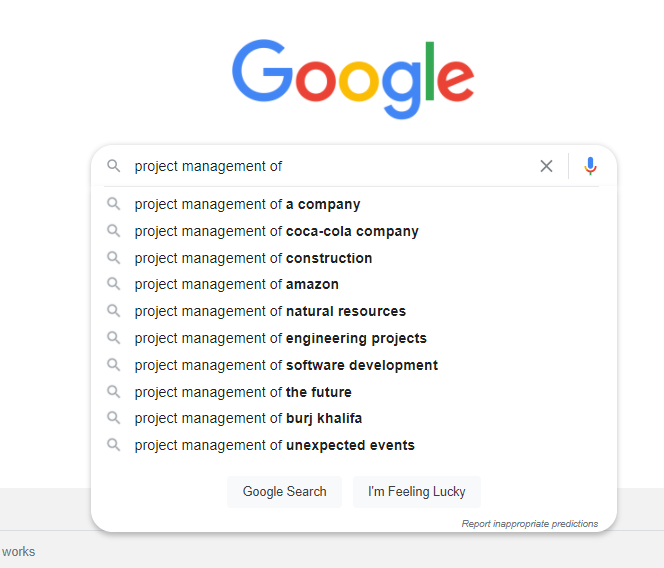Choose 'project management of unexpected events' suggestion
Screen dimensions: 664x568
tap(275, 445)
